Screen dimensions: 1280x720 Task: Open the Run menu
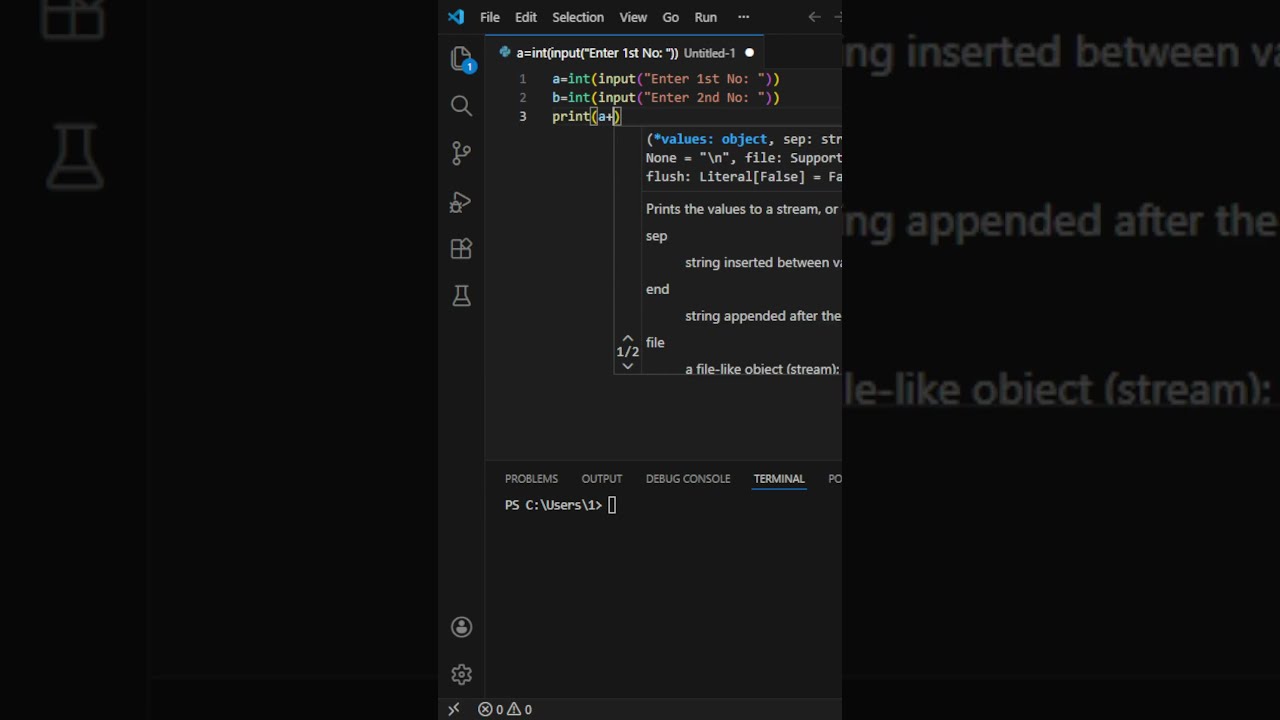point(706,17)
